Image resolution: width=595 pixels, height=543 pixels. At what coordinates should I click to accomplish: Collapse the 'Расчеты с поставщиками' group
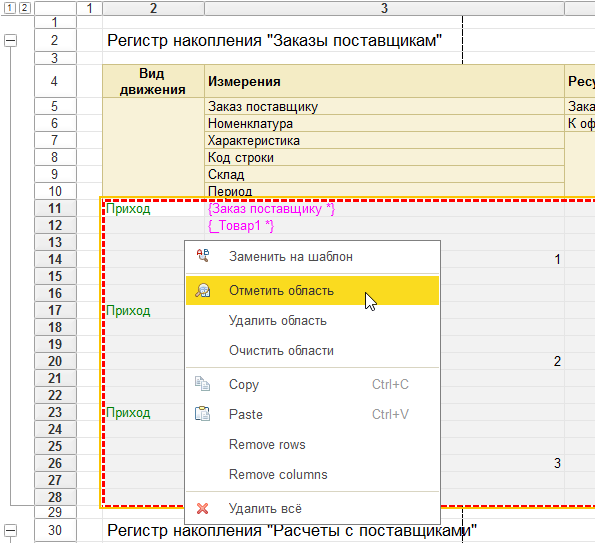pos(10,530)
